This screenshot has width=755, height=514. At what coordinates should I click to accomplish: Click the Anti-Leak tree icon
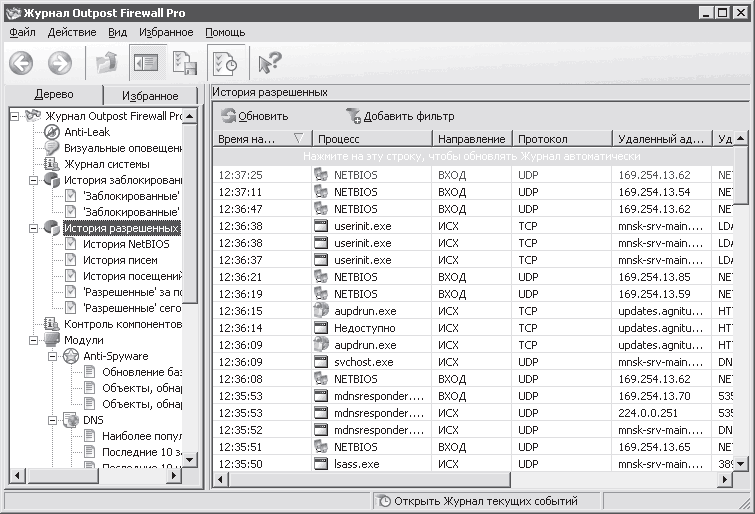coord(52,131)
